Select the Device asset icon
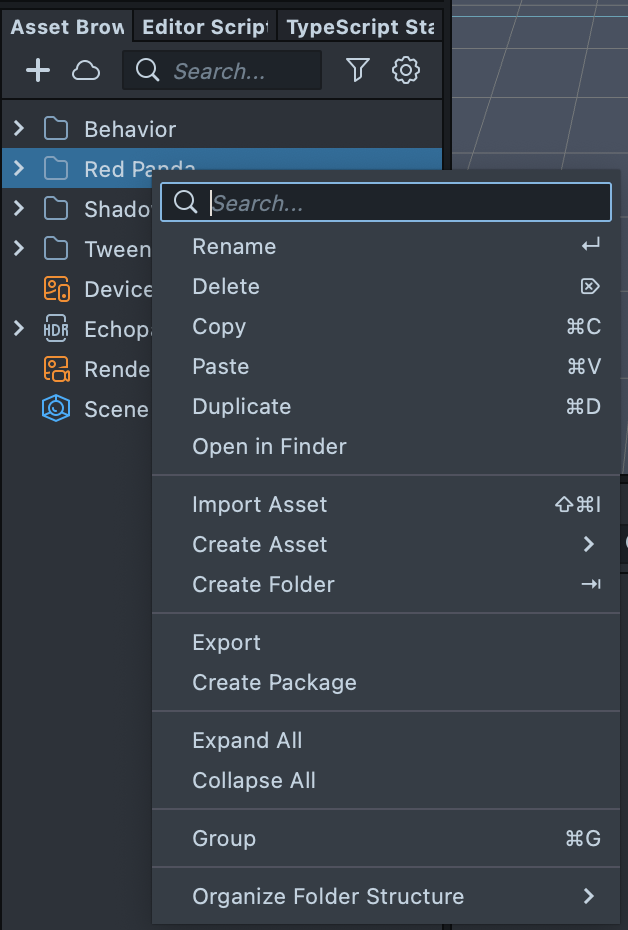The image size is (628, 930). pos(56,289)
